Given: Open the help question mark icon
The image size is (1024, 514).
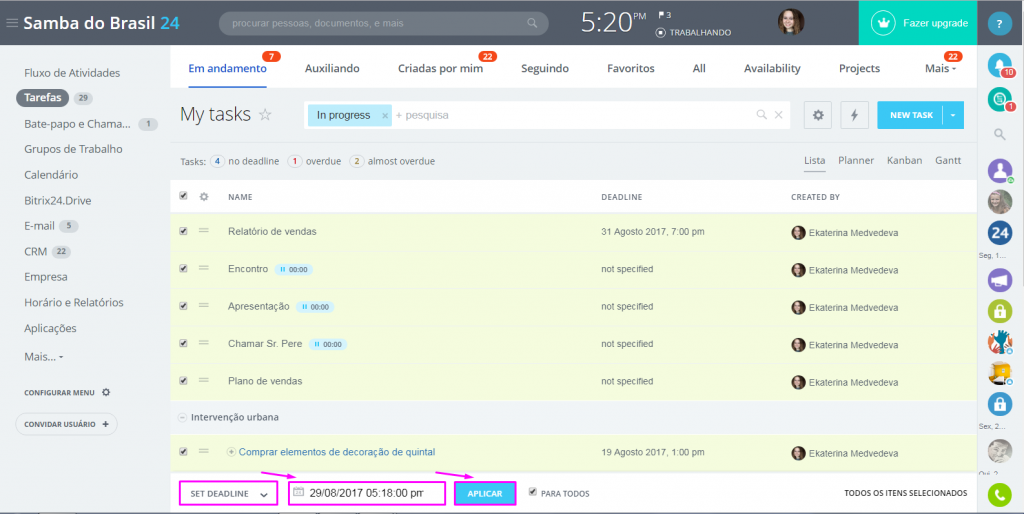Looking at the screenshot, I should click(999, 24).
